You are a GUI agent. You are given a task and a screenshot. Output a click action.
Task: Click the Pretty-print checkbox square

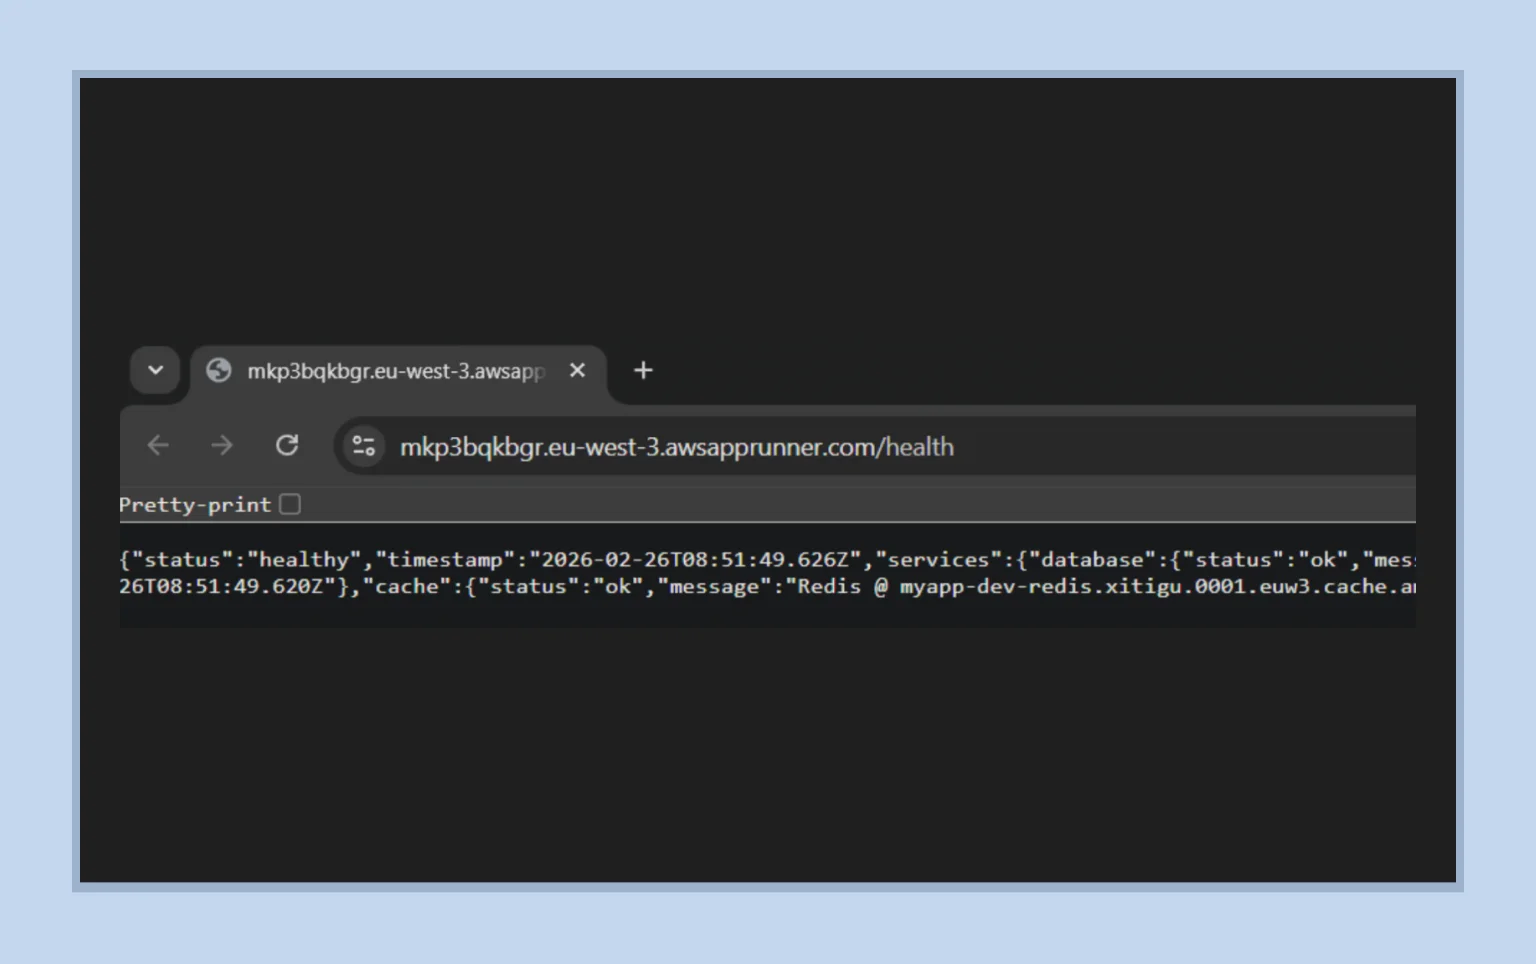click(x=290, y=504)
